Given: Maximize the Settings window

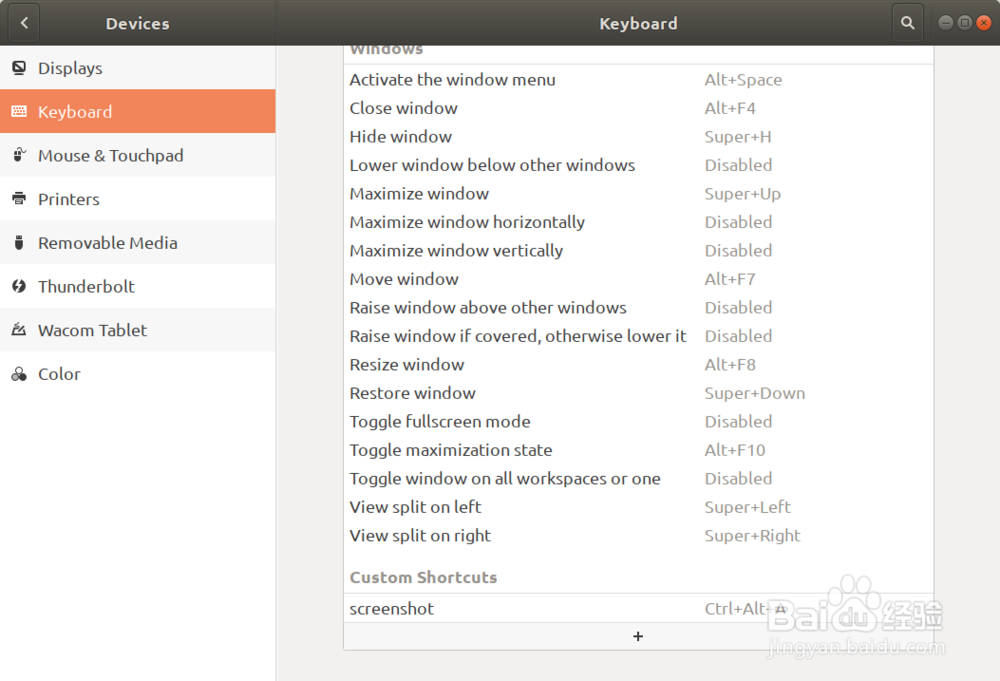Looking at the screenshot, I should [x=965, y=23].
